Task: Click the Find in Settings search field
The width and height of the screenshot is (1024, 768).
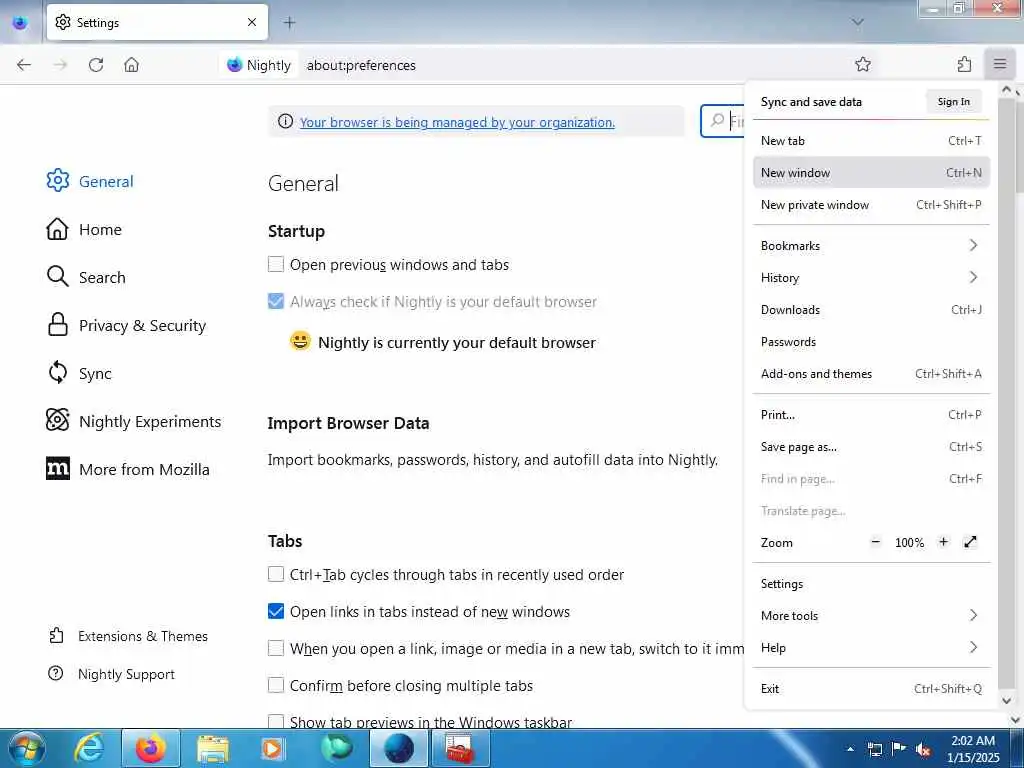Action: pyautogui.click(x=722, y=121)
